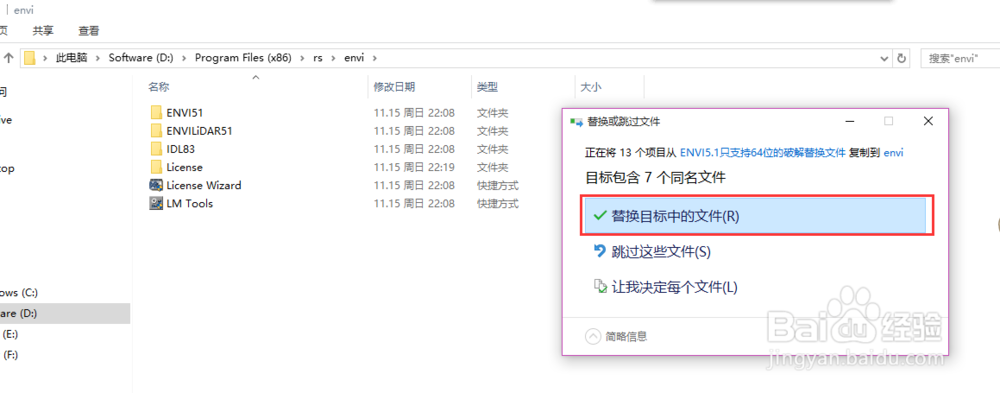Open destination link envi in dialog
Image resolution: width=1000 pixels, height=393 pixels.
pos(893,153)
